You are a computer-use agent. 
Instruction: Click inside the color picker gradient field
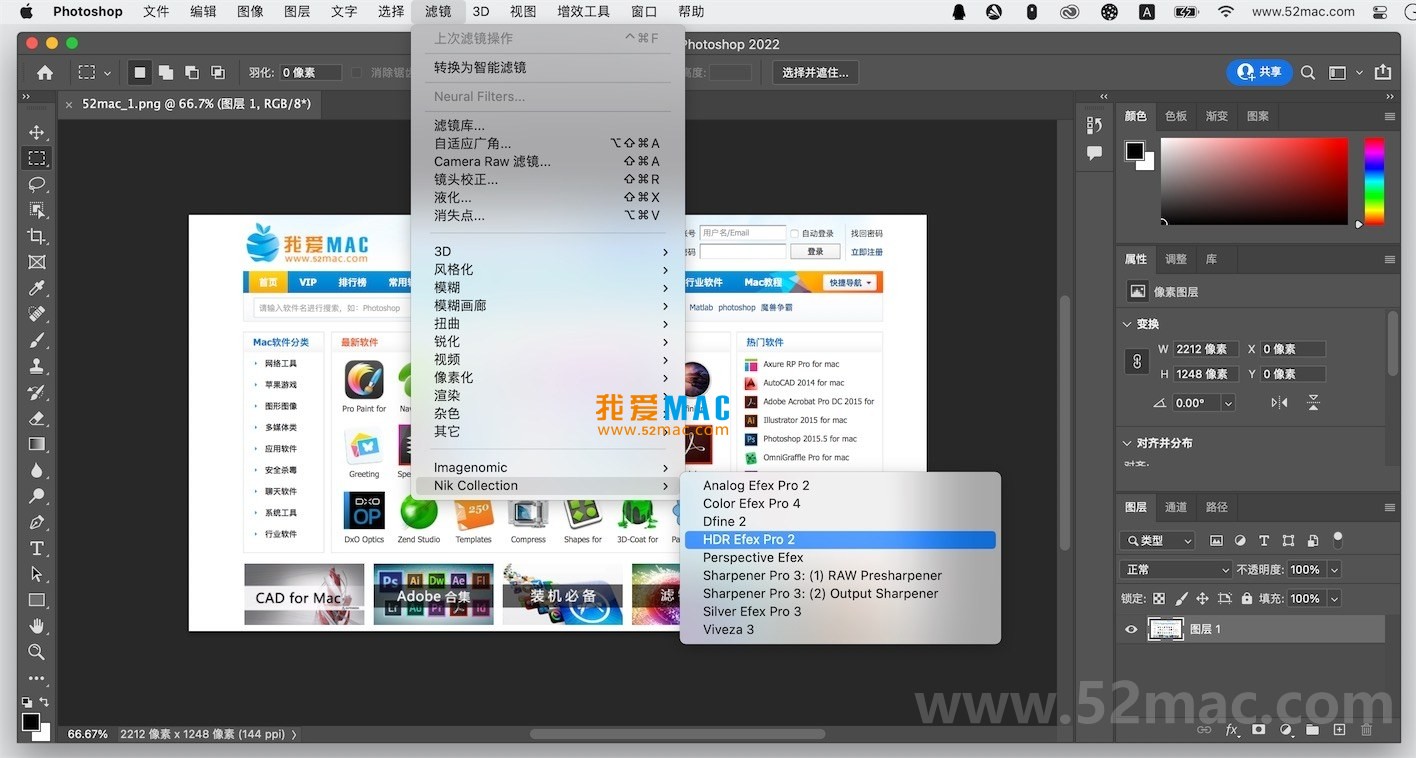tap(1254, 181)
